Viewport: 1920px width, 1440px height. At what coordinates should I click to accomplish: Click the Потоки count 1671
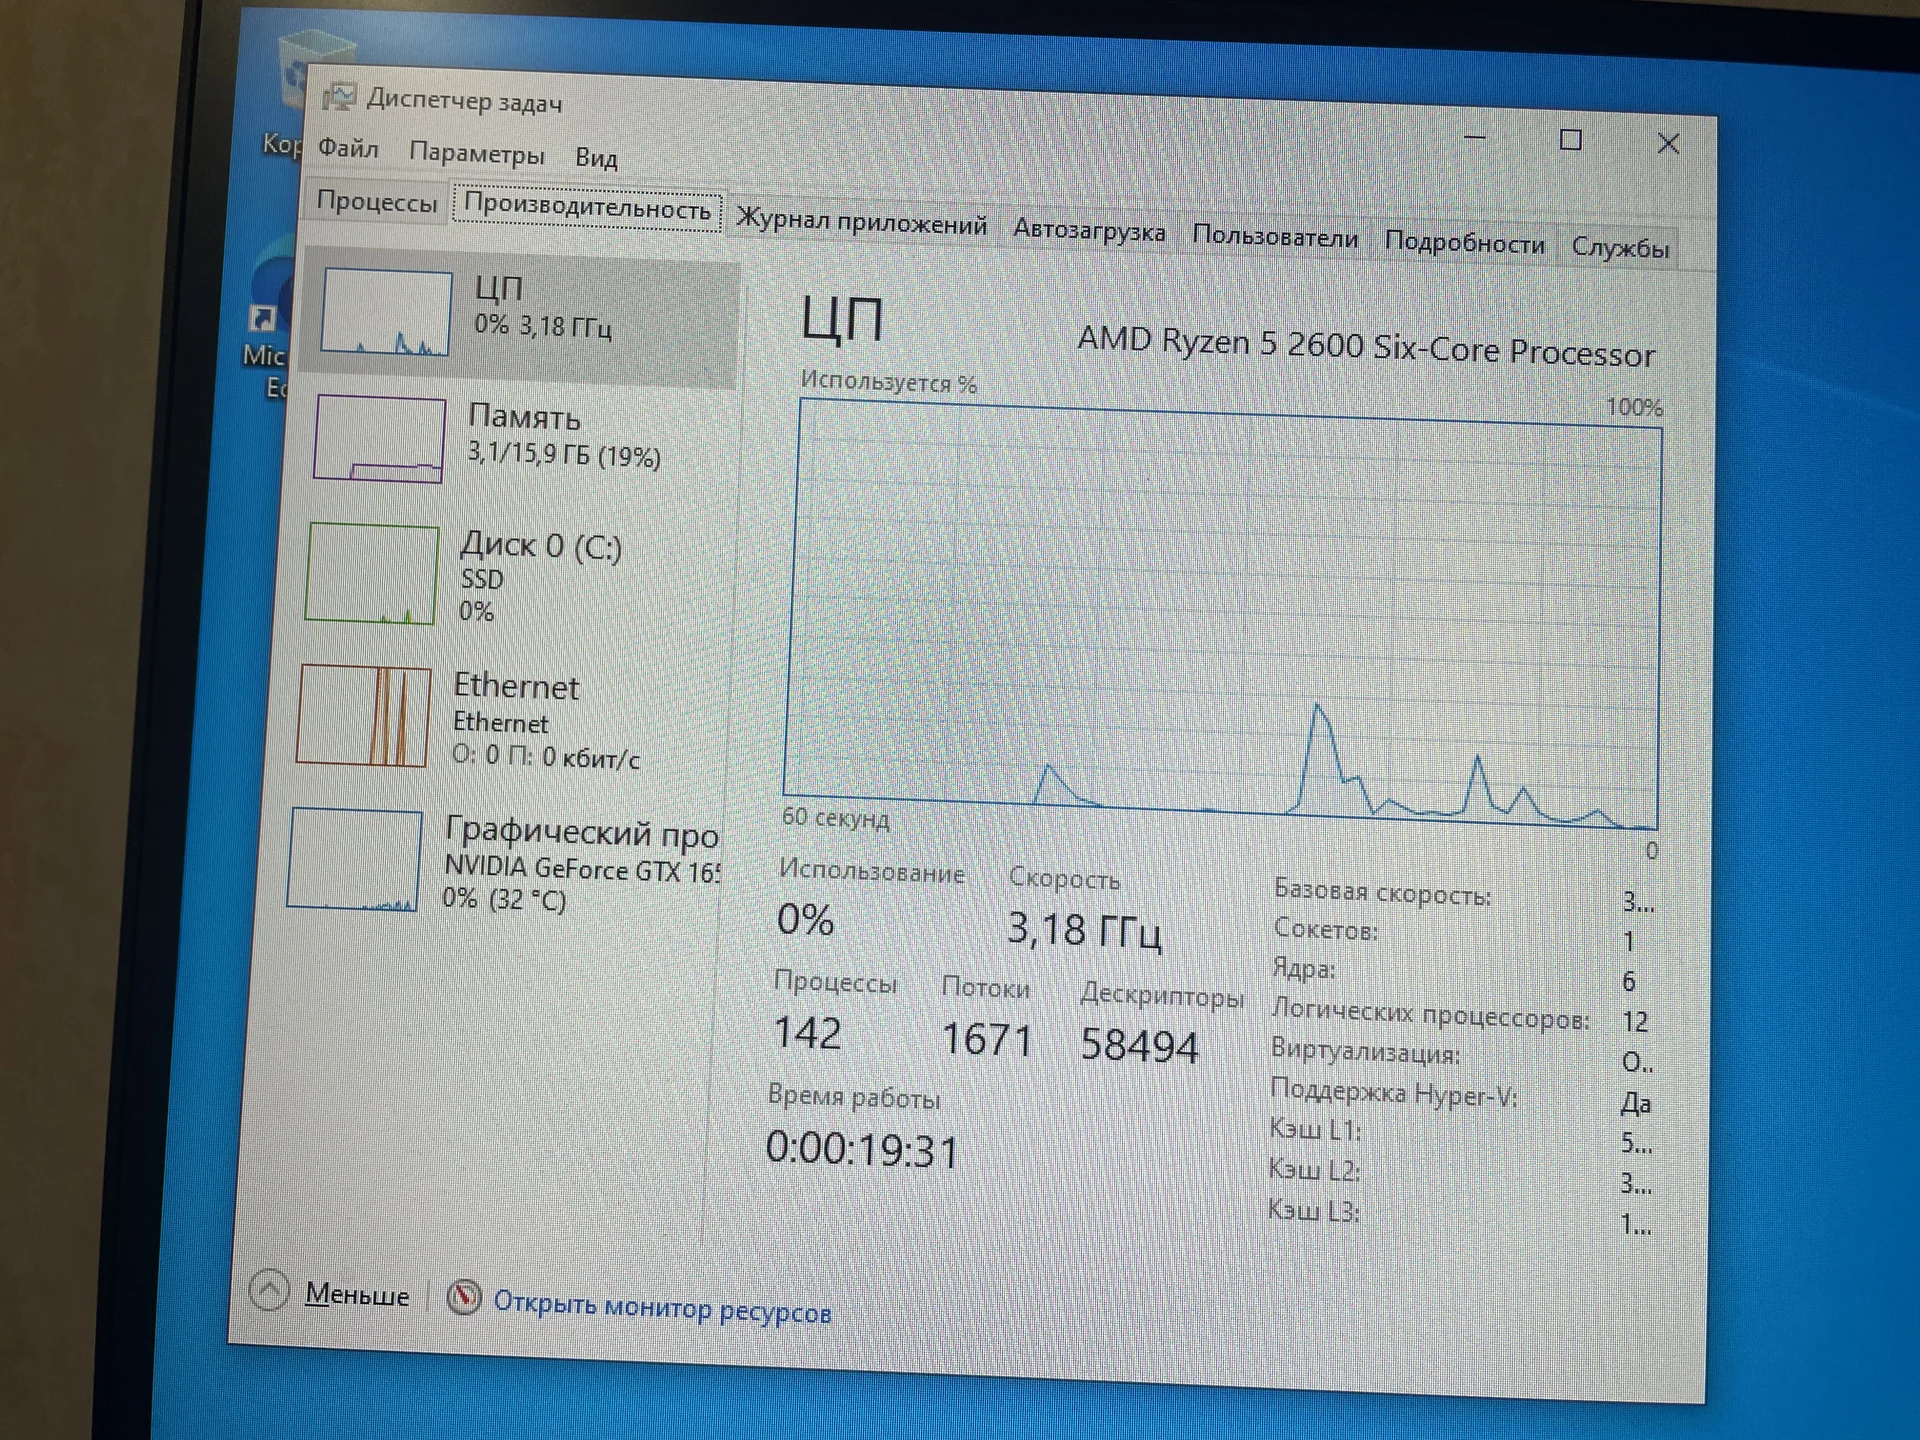coord(987,1040)
